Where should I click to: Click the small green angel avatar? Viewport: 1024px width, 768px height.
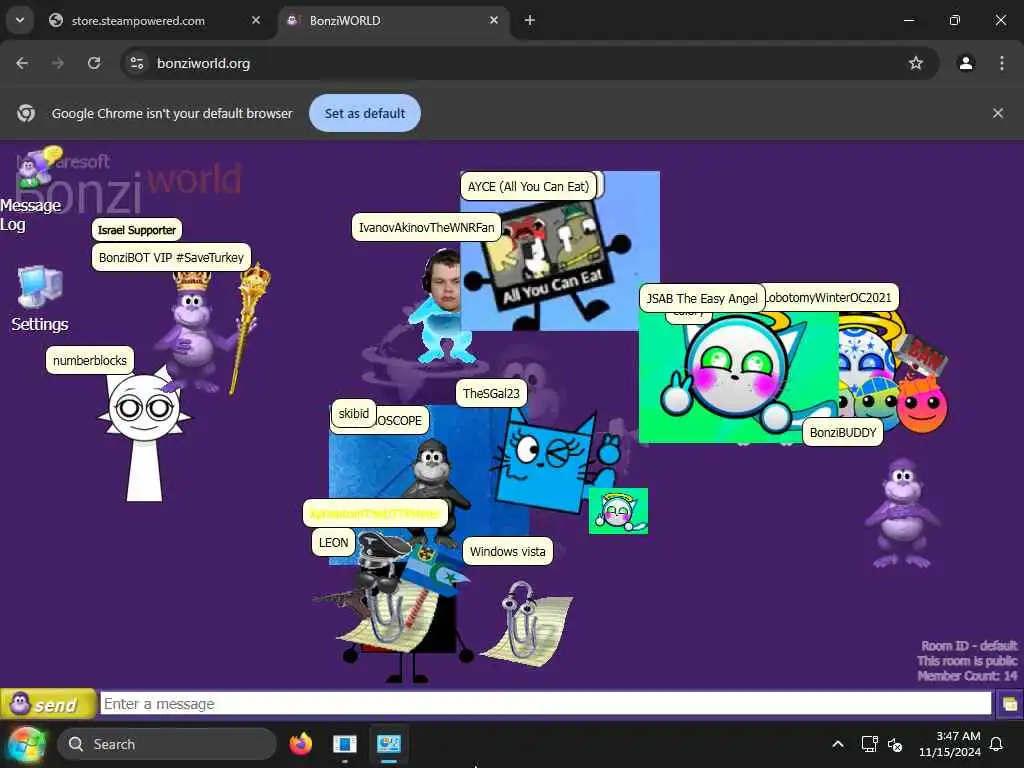[x=618, y=511]
